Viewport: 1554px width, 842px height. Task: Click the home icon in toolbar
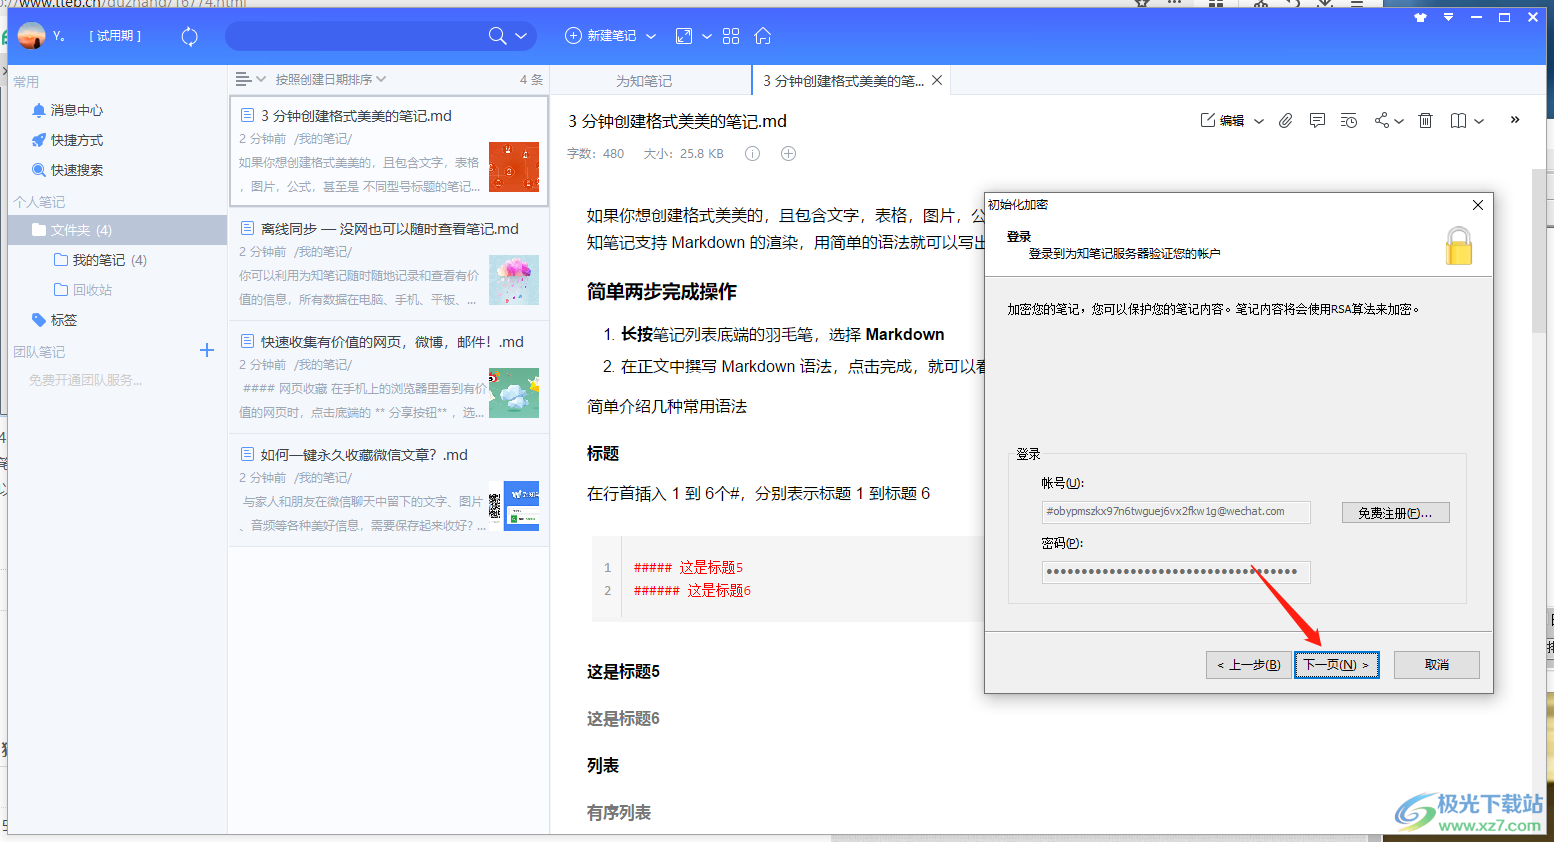[763, 36]
